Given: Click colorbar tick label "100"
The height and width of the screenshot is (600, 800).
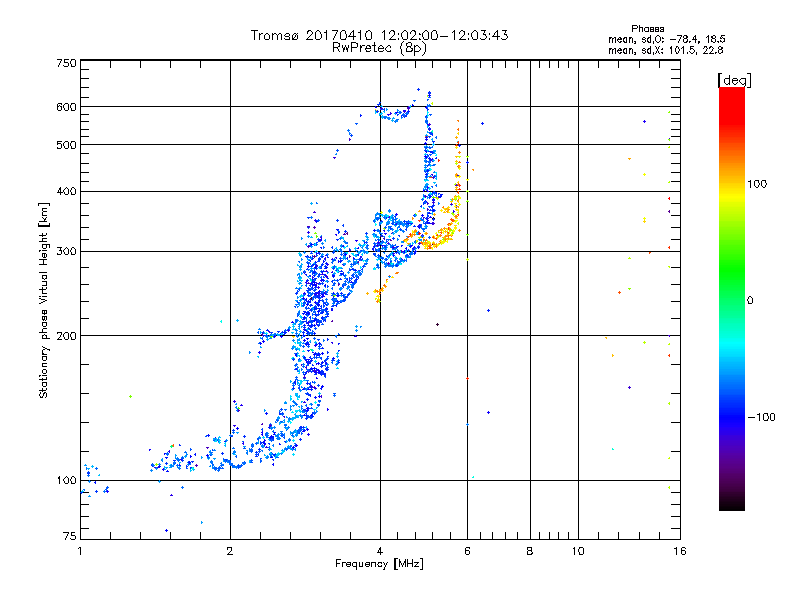Looking at the screenshot, I should (x=757, y=184).
